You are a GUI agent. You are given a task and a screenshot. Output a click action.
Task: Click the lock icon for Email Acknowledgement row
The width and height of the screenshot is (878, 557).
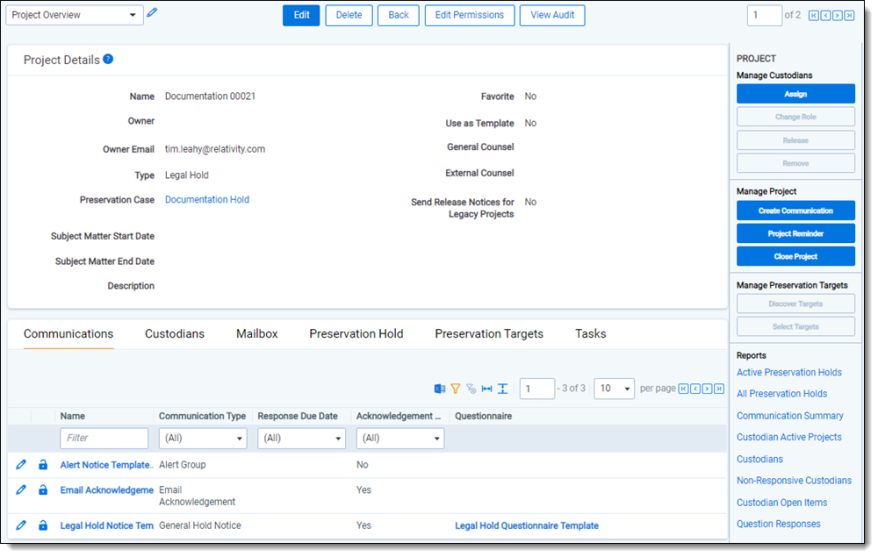43,490
